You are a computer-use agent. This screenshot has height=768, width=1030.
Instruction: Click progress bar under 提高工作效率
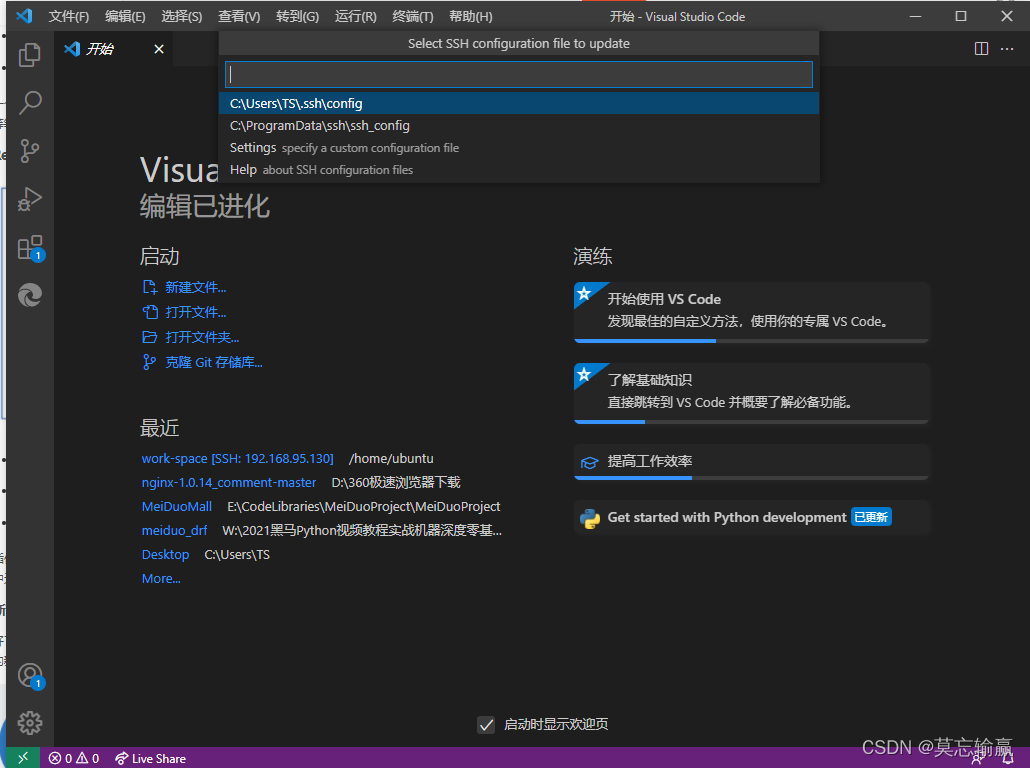click(751, 478)
